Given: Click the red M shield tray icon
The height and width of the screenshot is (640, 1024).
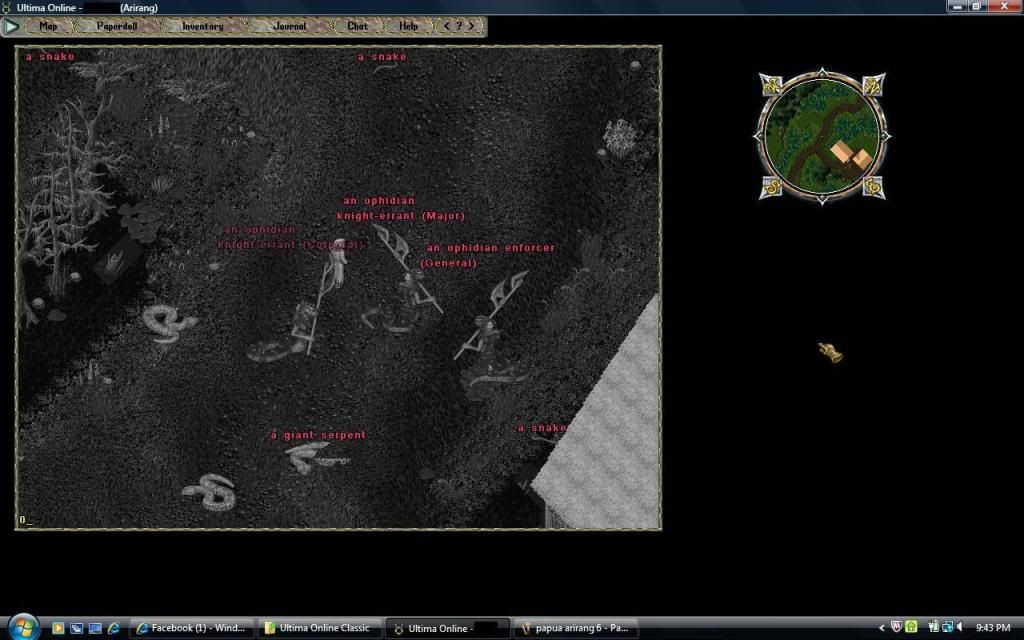Looking at the screenshot, I should coord(897,627).
